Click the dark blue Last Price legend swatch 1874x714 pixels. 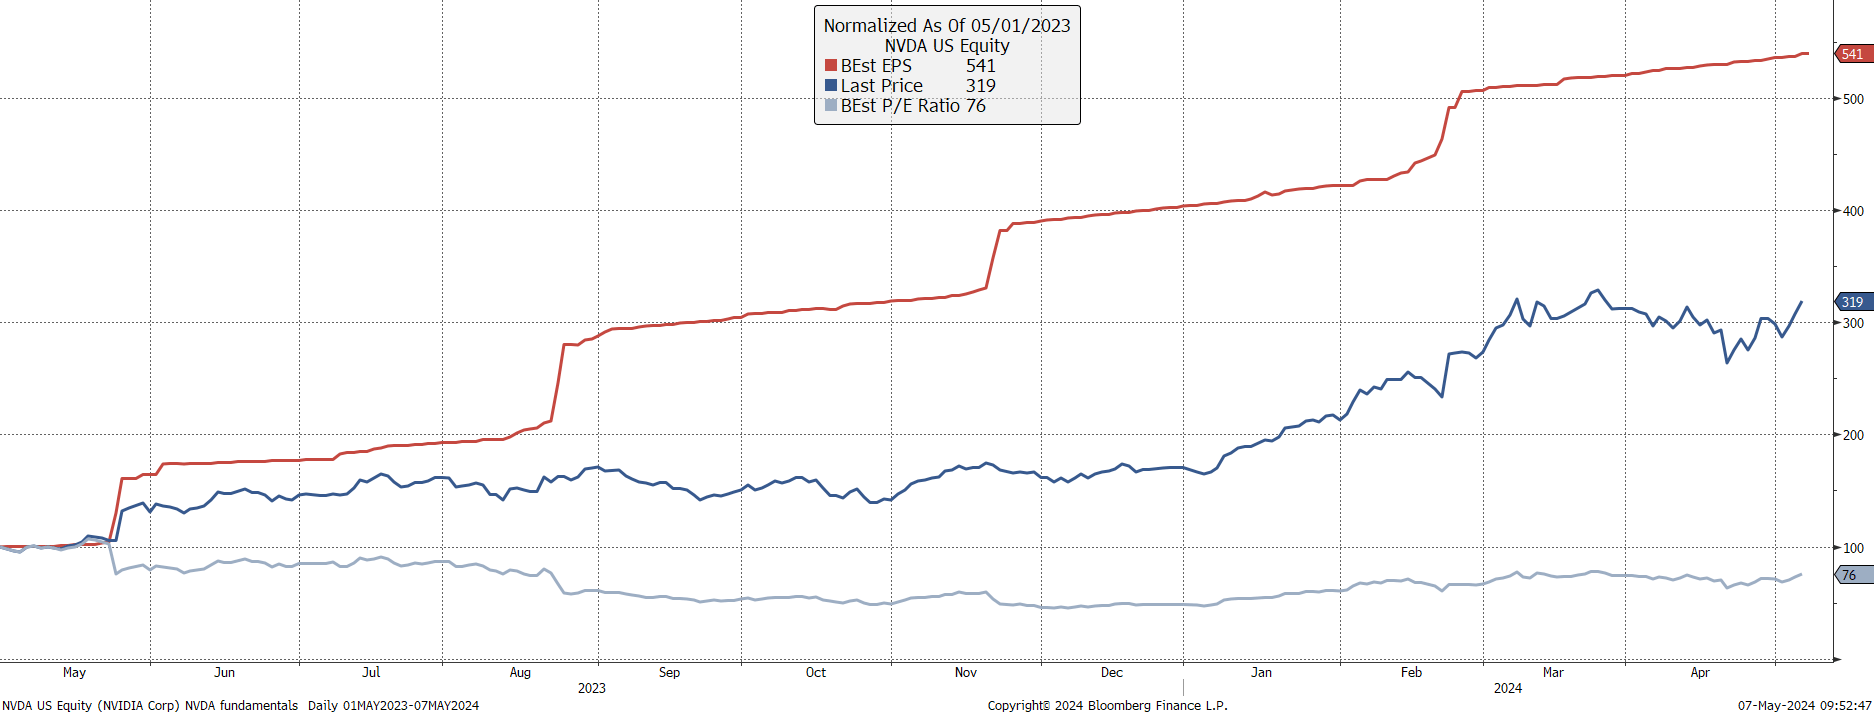[x=830, y=86]
